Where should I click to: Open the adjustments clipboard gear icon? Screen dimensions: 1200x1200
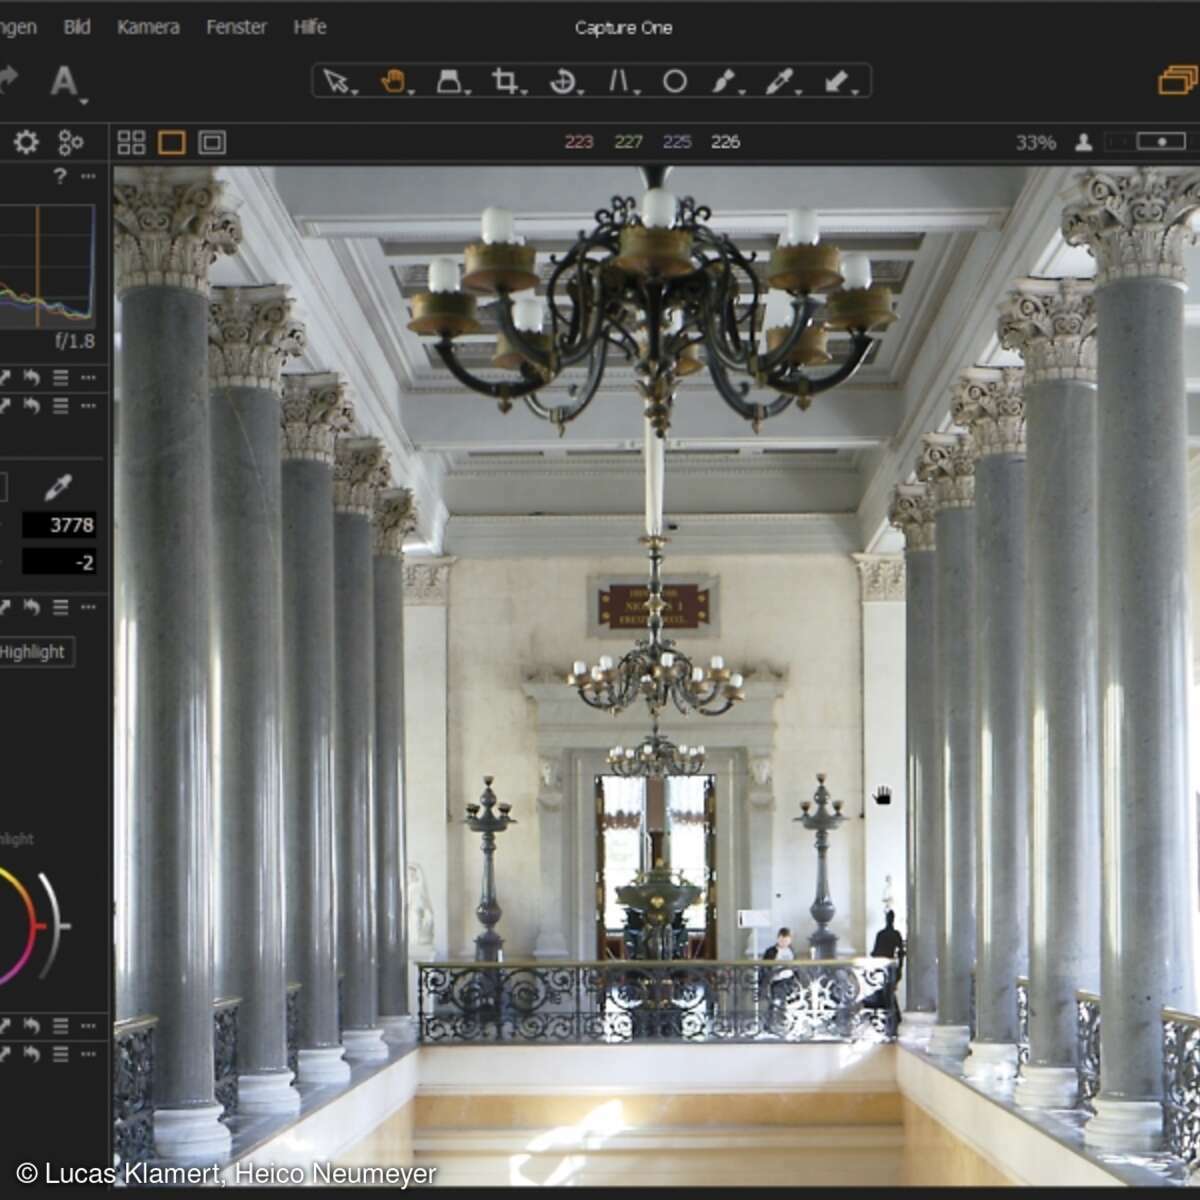(27, 141)
